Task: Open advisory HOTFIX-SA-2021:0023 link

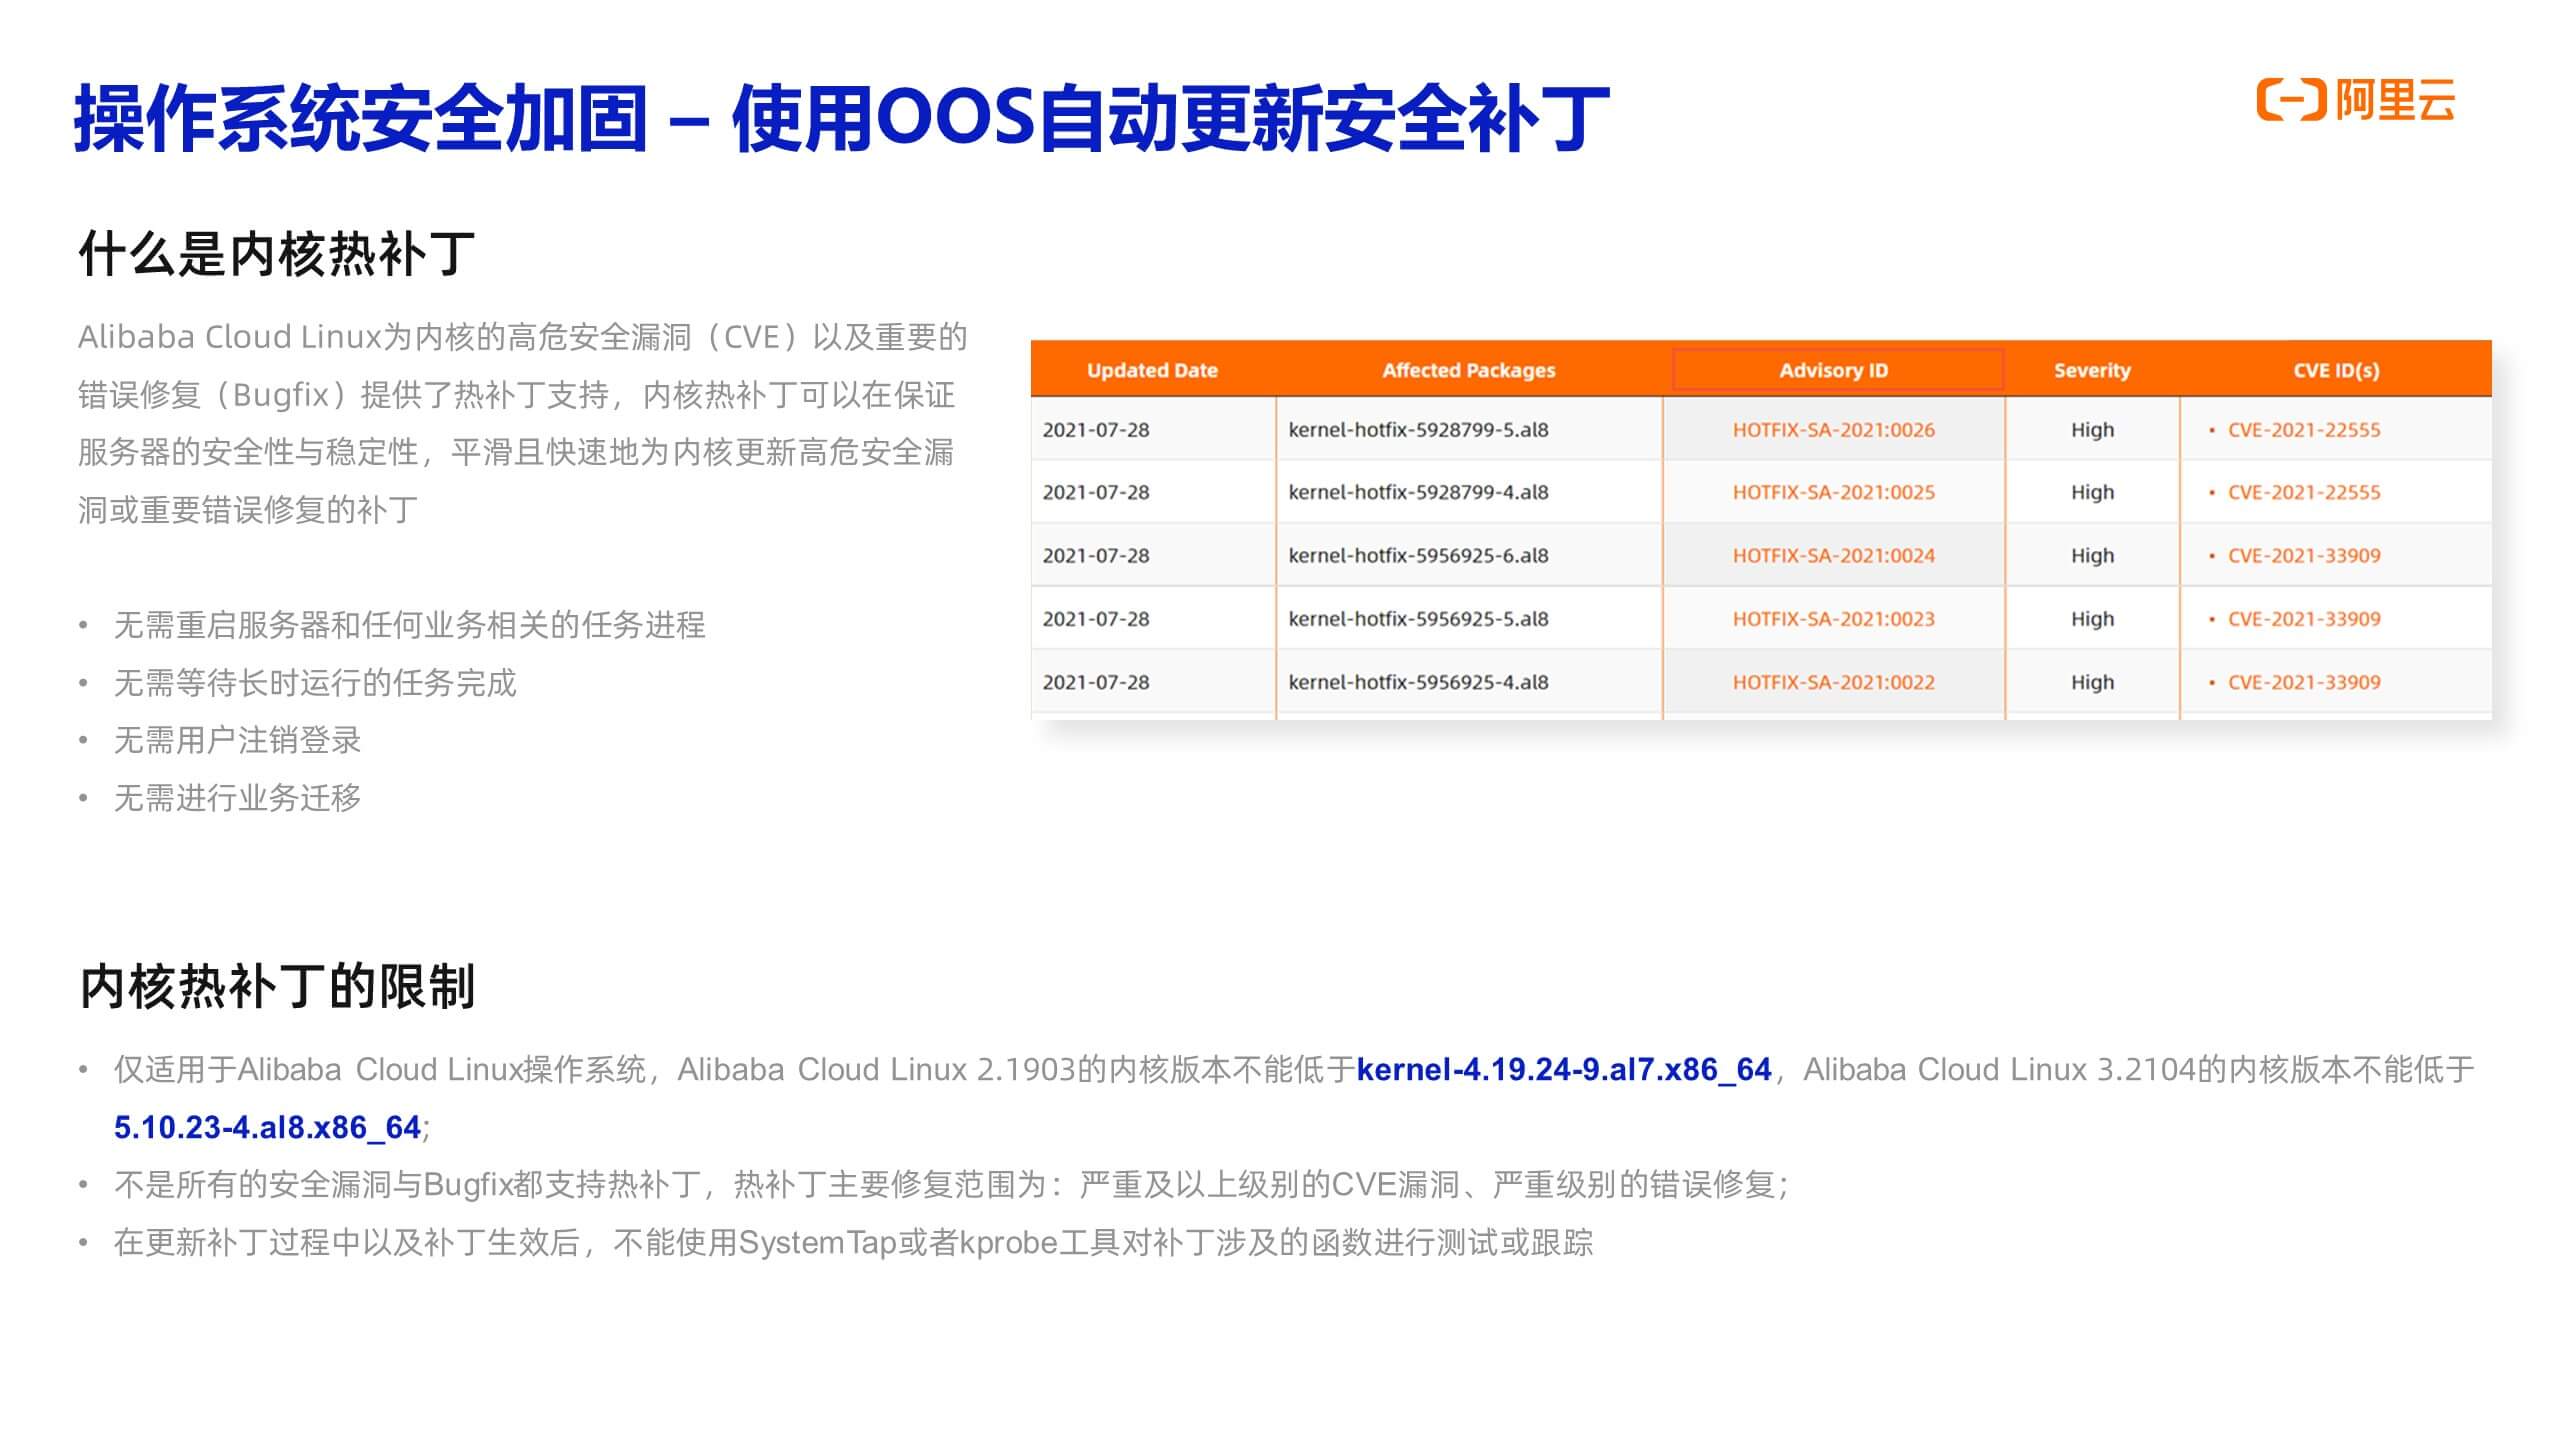Action: 1834,619
